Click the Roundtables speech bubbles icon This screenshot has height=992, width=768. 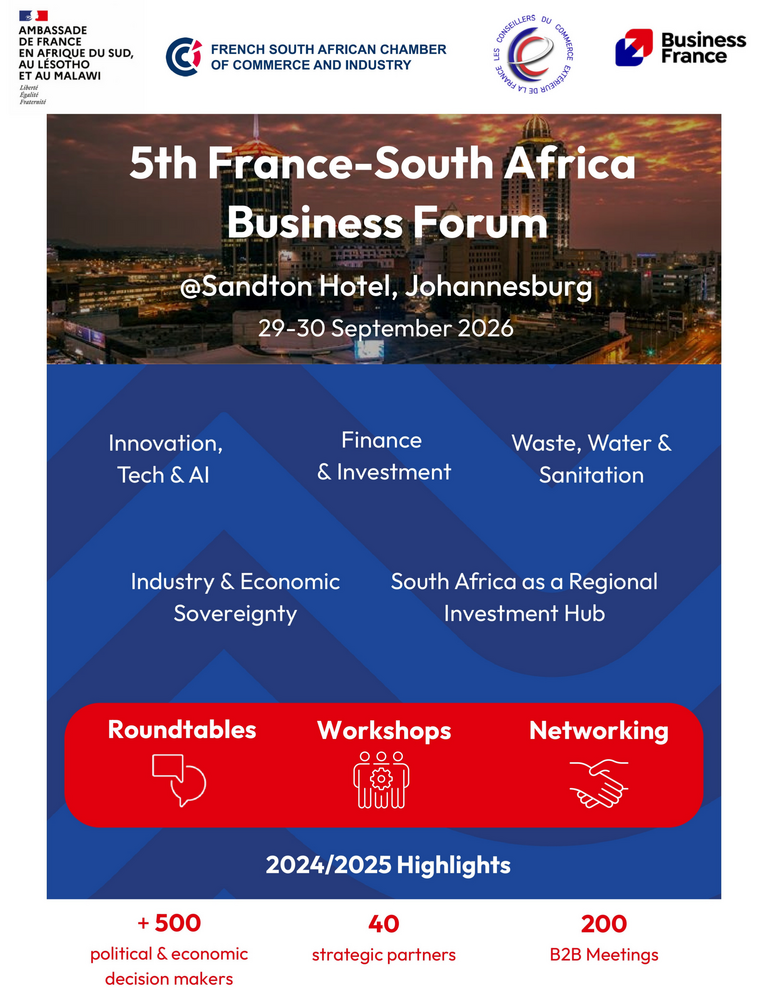179,779
